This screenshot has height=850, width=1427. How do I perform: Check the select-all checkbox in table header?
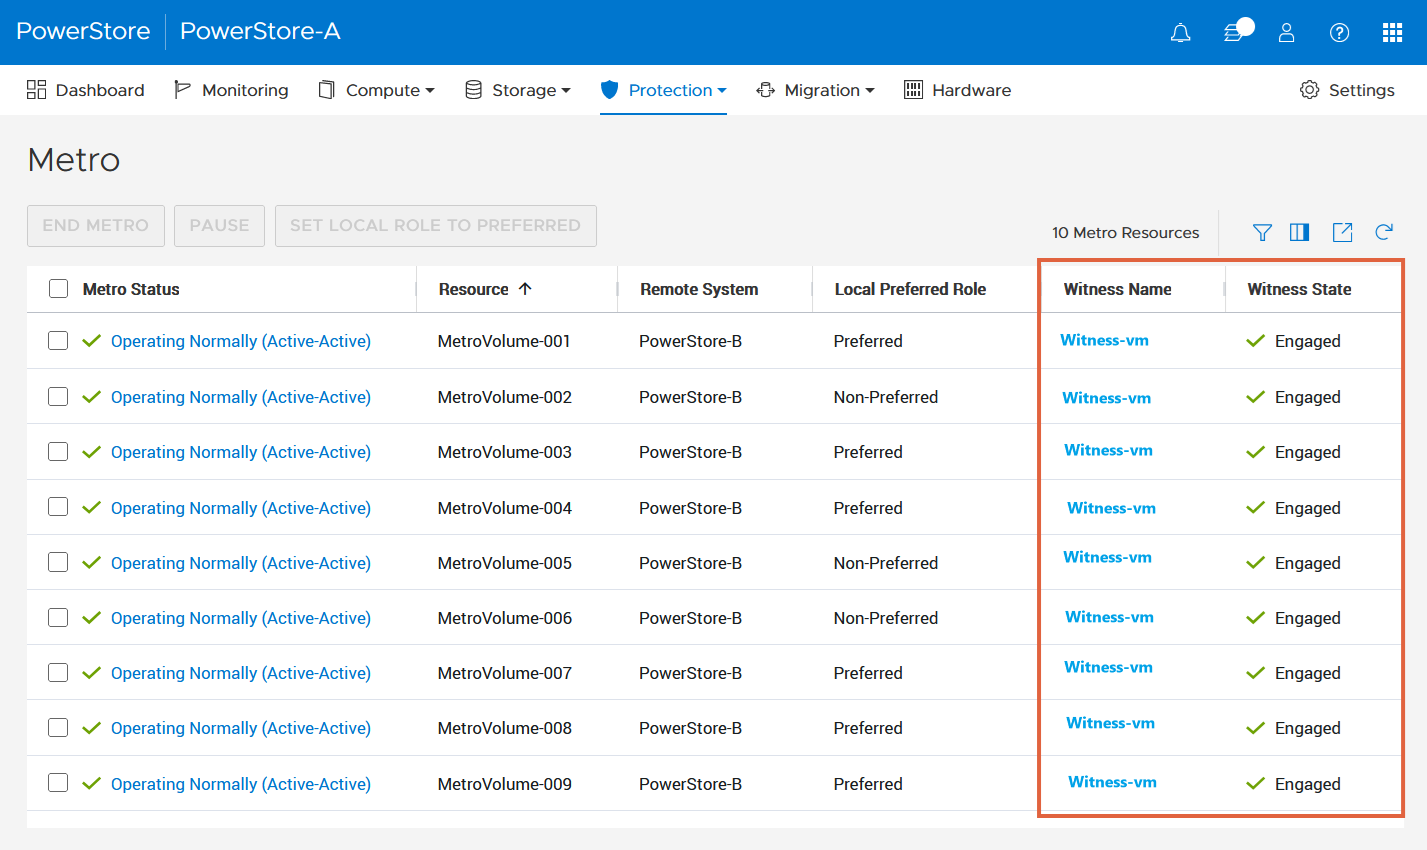[x=58, y=288]
